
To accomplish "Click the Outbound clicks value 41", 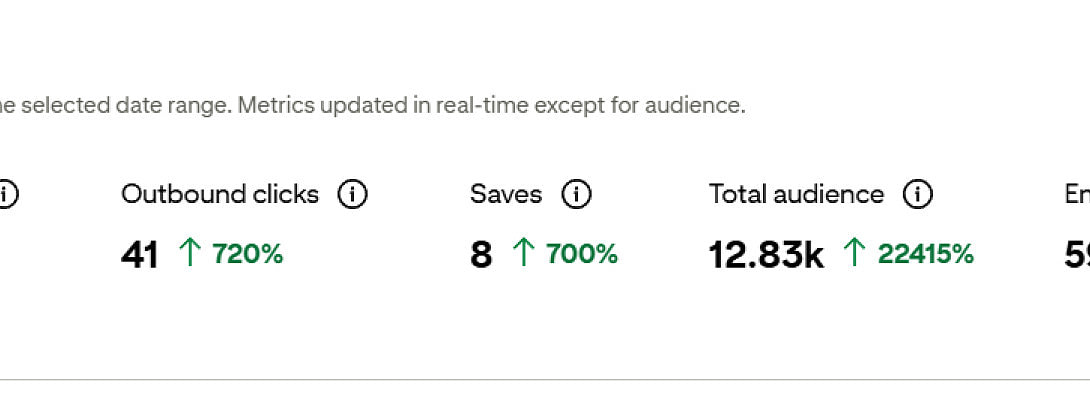I will pos(140,255).
